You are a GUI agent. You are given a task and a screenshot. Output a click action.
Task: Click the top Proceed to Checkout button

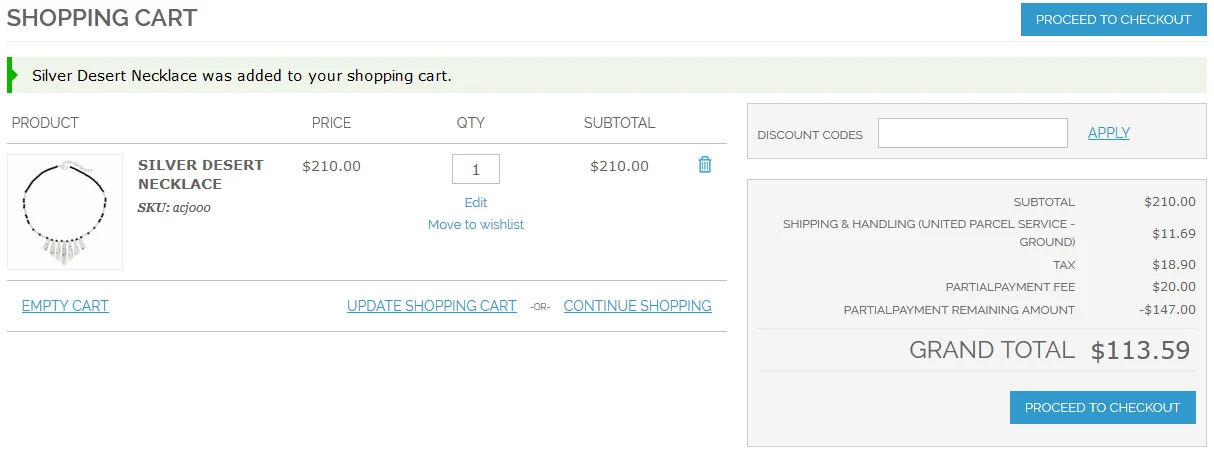coord(1113,20)
